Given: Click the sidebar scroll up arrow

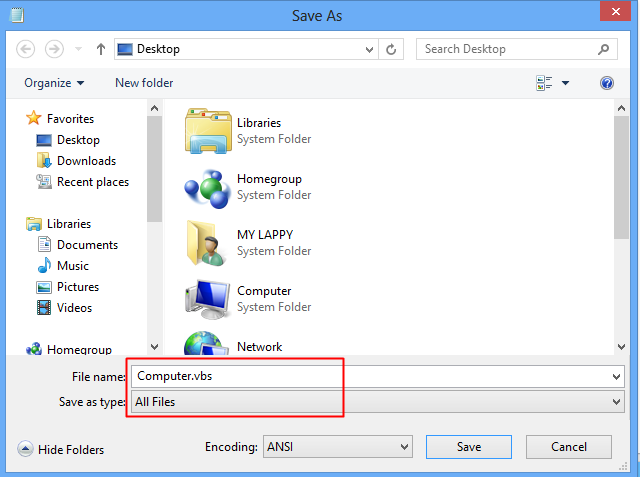Looking at the screenshot, I should point(154,108).
